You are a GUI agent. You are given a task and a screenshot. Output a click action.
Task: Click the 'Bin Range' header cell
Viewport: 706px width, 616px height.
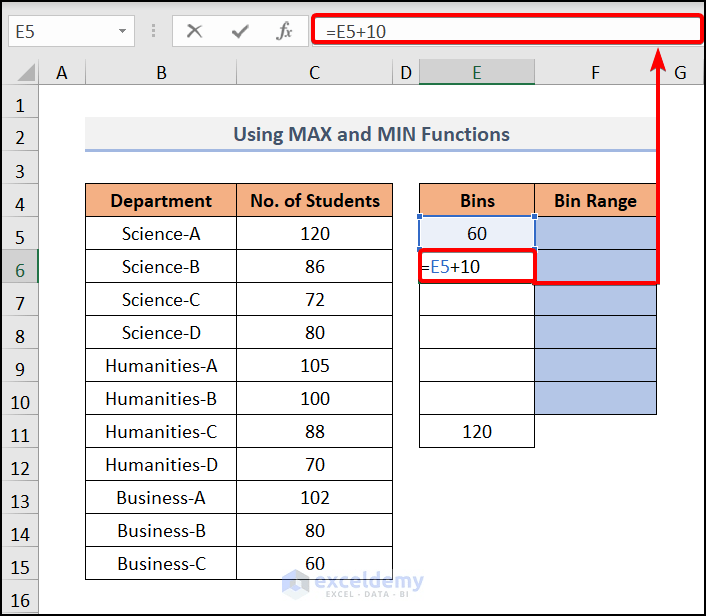(x=595, y=200)
